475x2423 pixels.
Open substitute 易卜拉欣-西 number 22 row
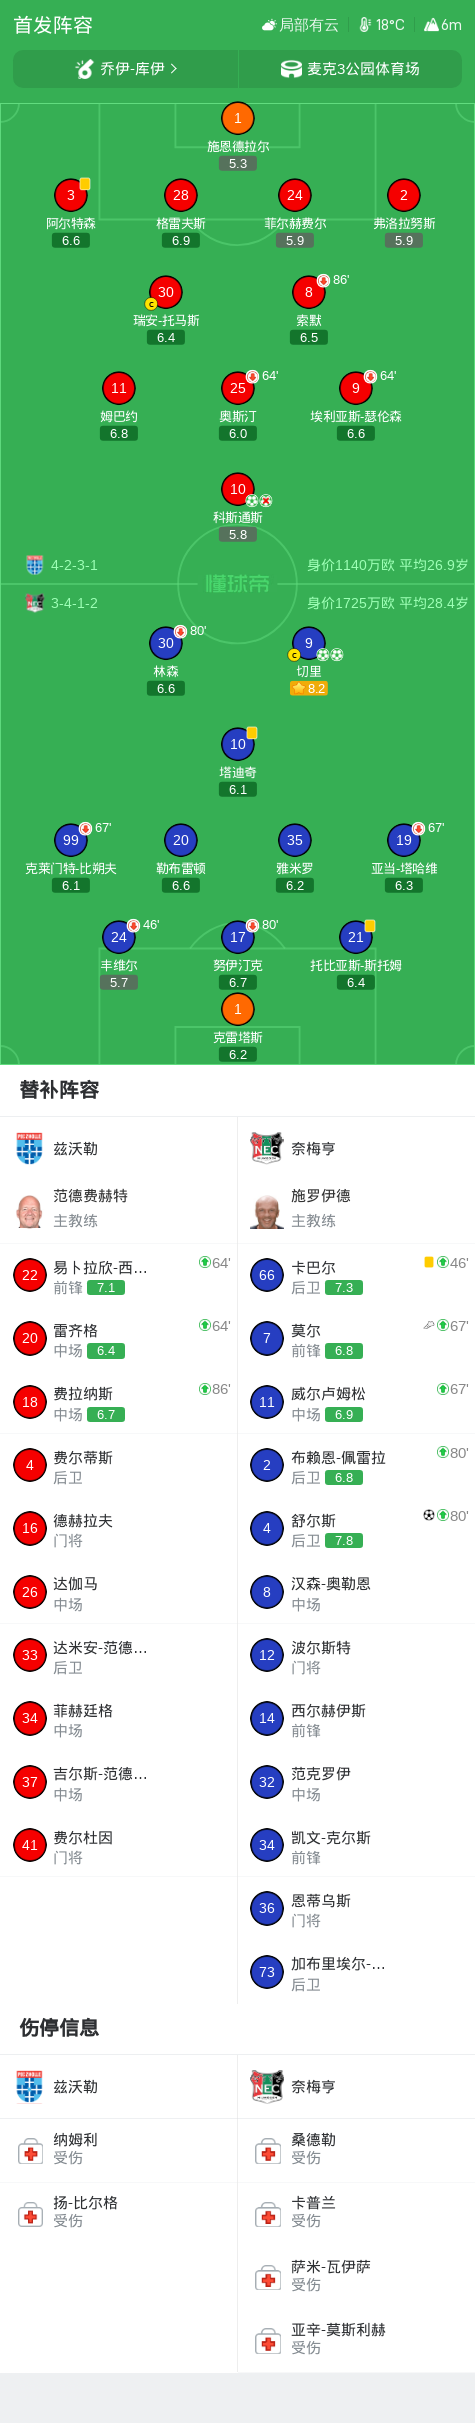click(119, 1276)
